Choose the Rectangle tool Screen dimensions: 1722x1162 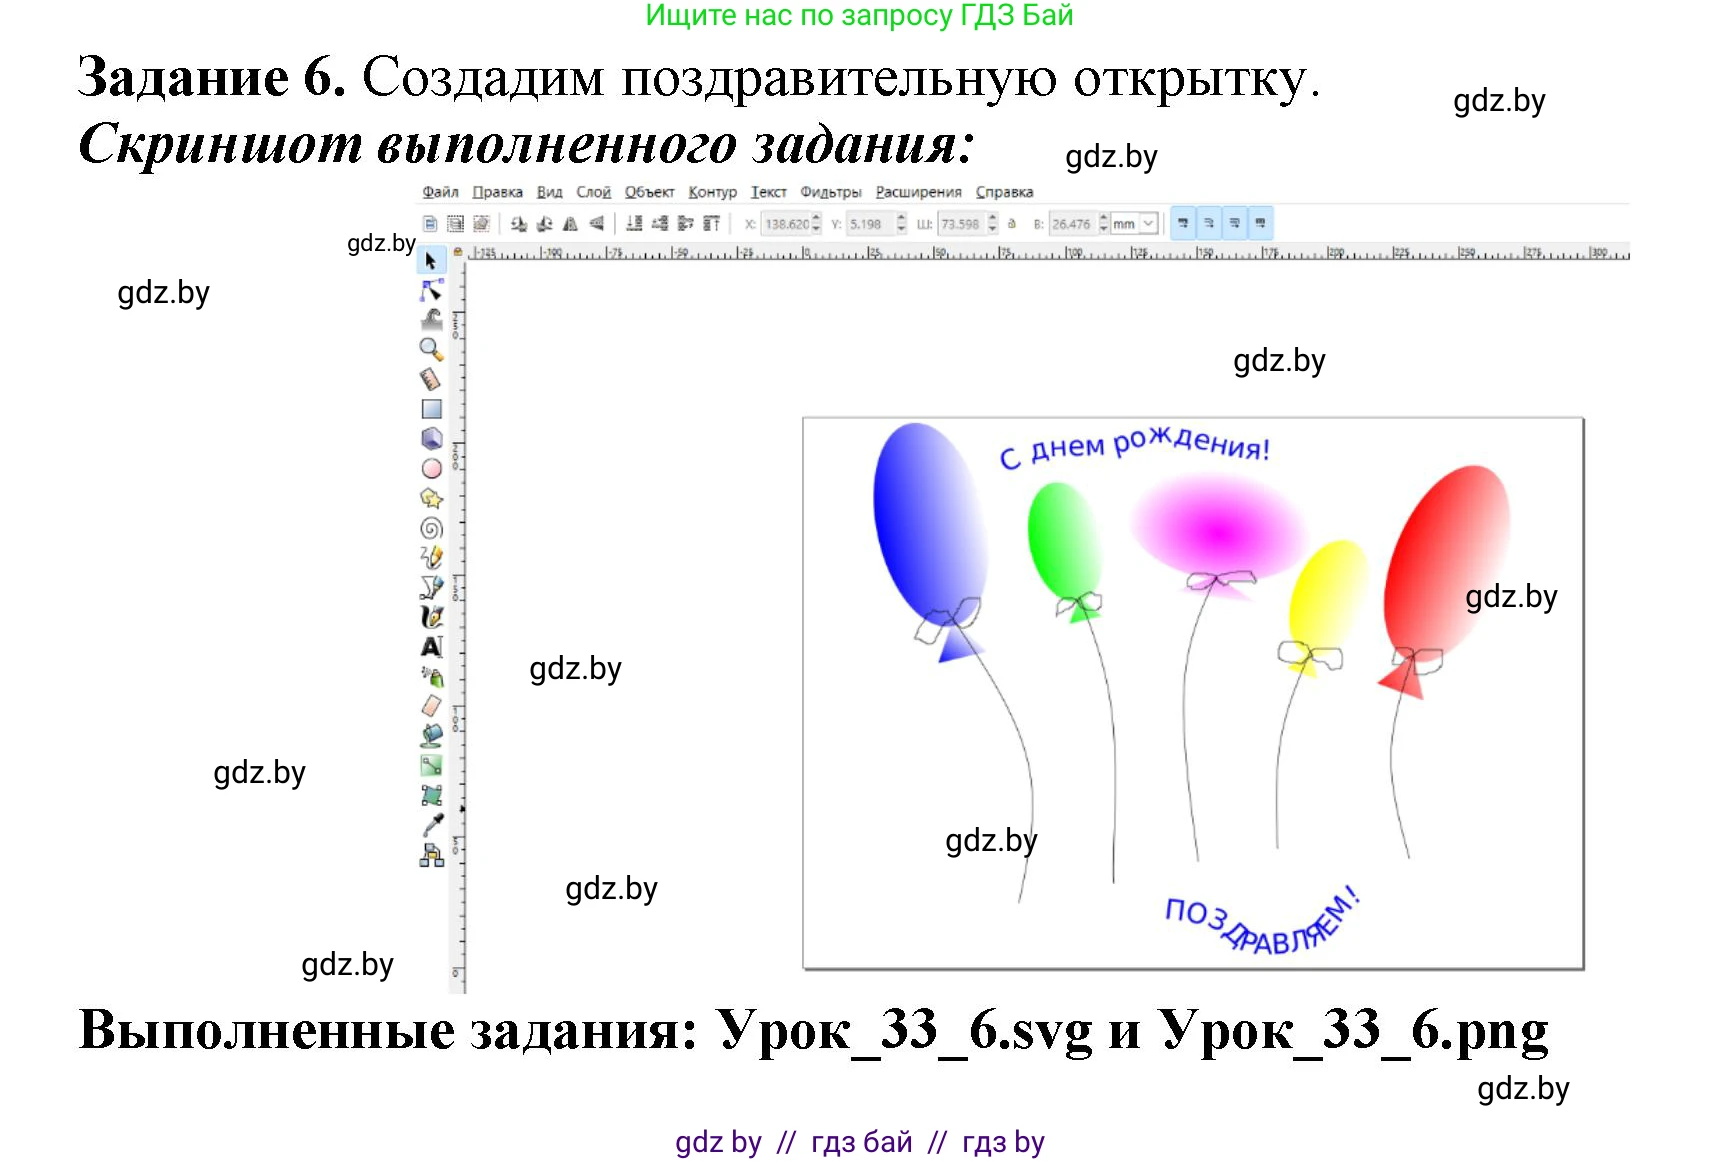(x=430, y=408)
